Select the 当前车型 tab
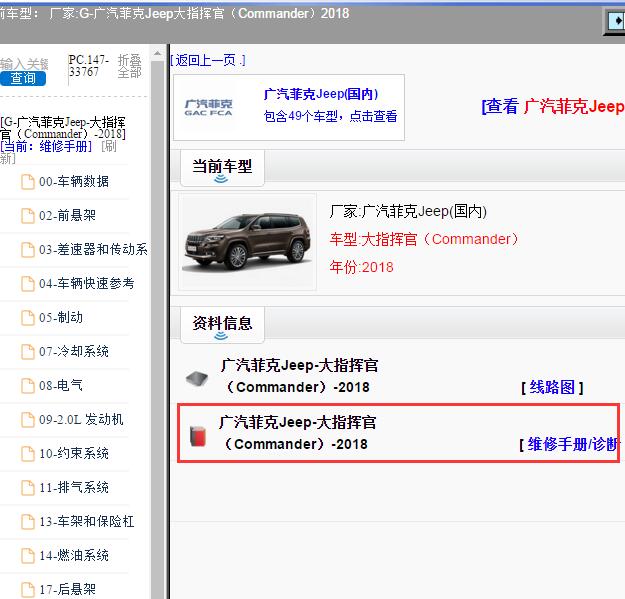625x599 pixels. click(x=222, y=168)
